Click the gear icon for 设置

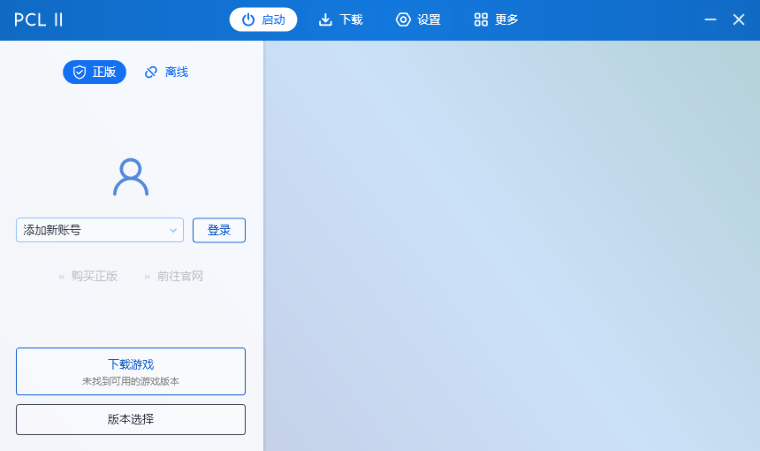coord(403,20)
